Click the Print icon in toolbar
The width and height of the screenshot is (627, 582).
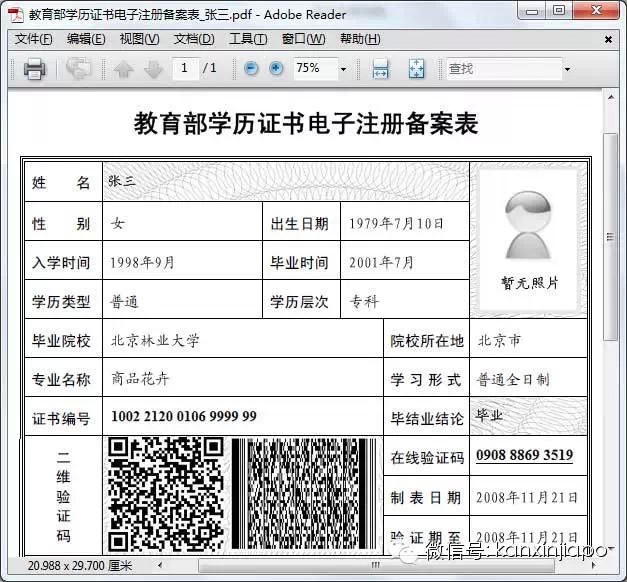pos(34,69)
